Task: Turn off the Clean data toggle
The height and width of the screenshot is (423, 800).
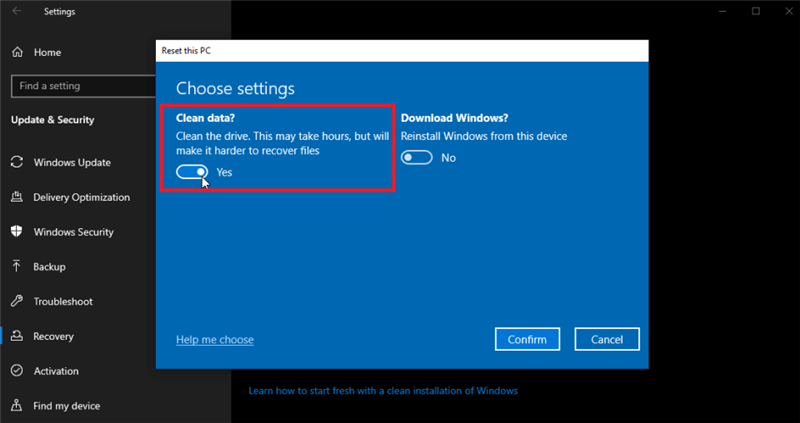Action: (192, 172)
